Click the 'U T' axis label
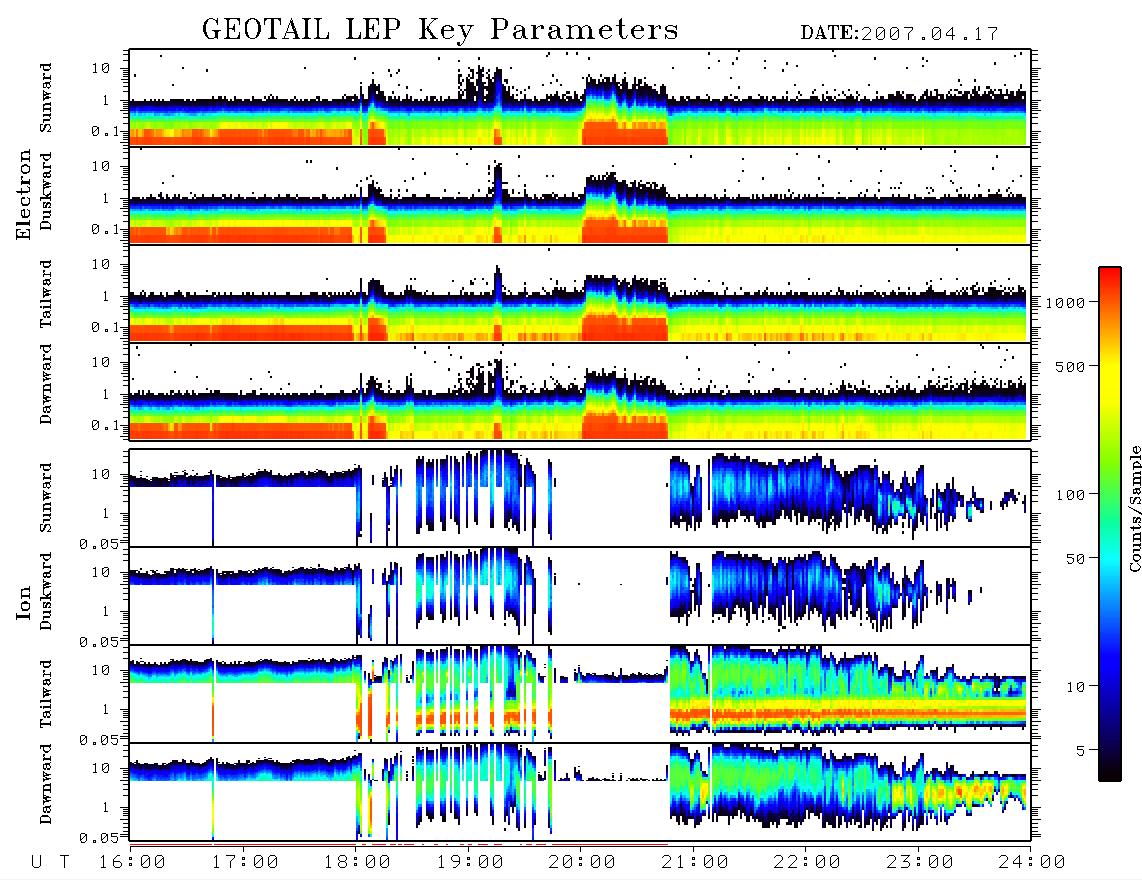The width and height of the screenshot is (1142, 880). tap(50, 862)
